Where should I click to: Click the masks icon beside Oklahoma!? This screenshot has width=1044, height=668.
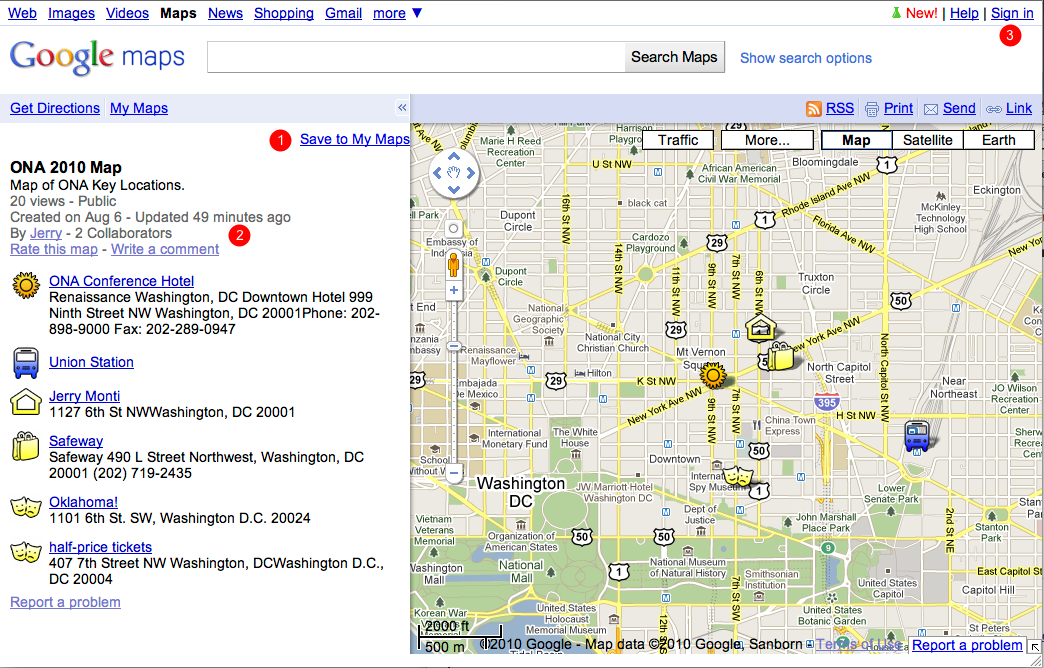[26, 507]
